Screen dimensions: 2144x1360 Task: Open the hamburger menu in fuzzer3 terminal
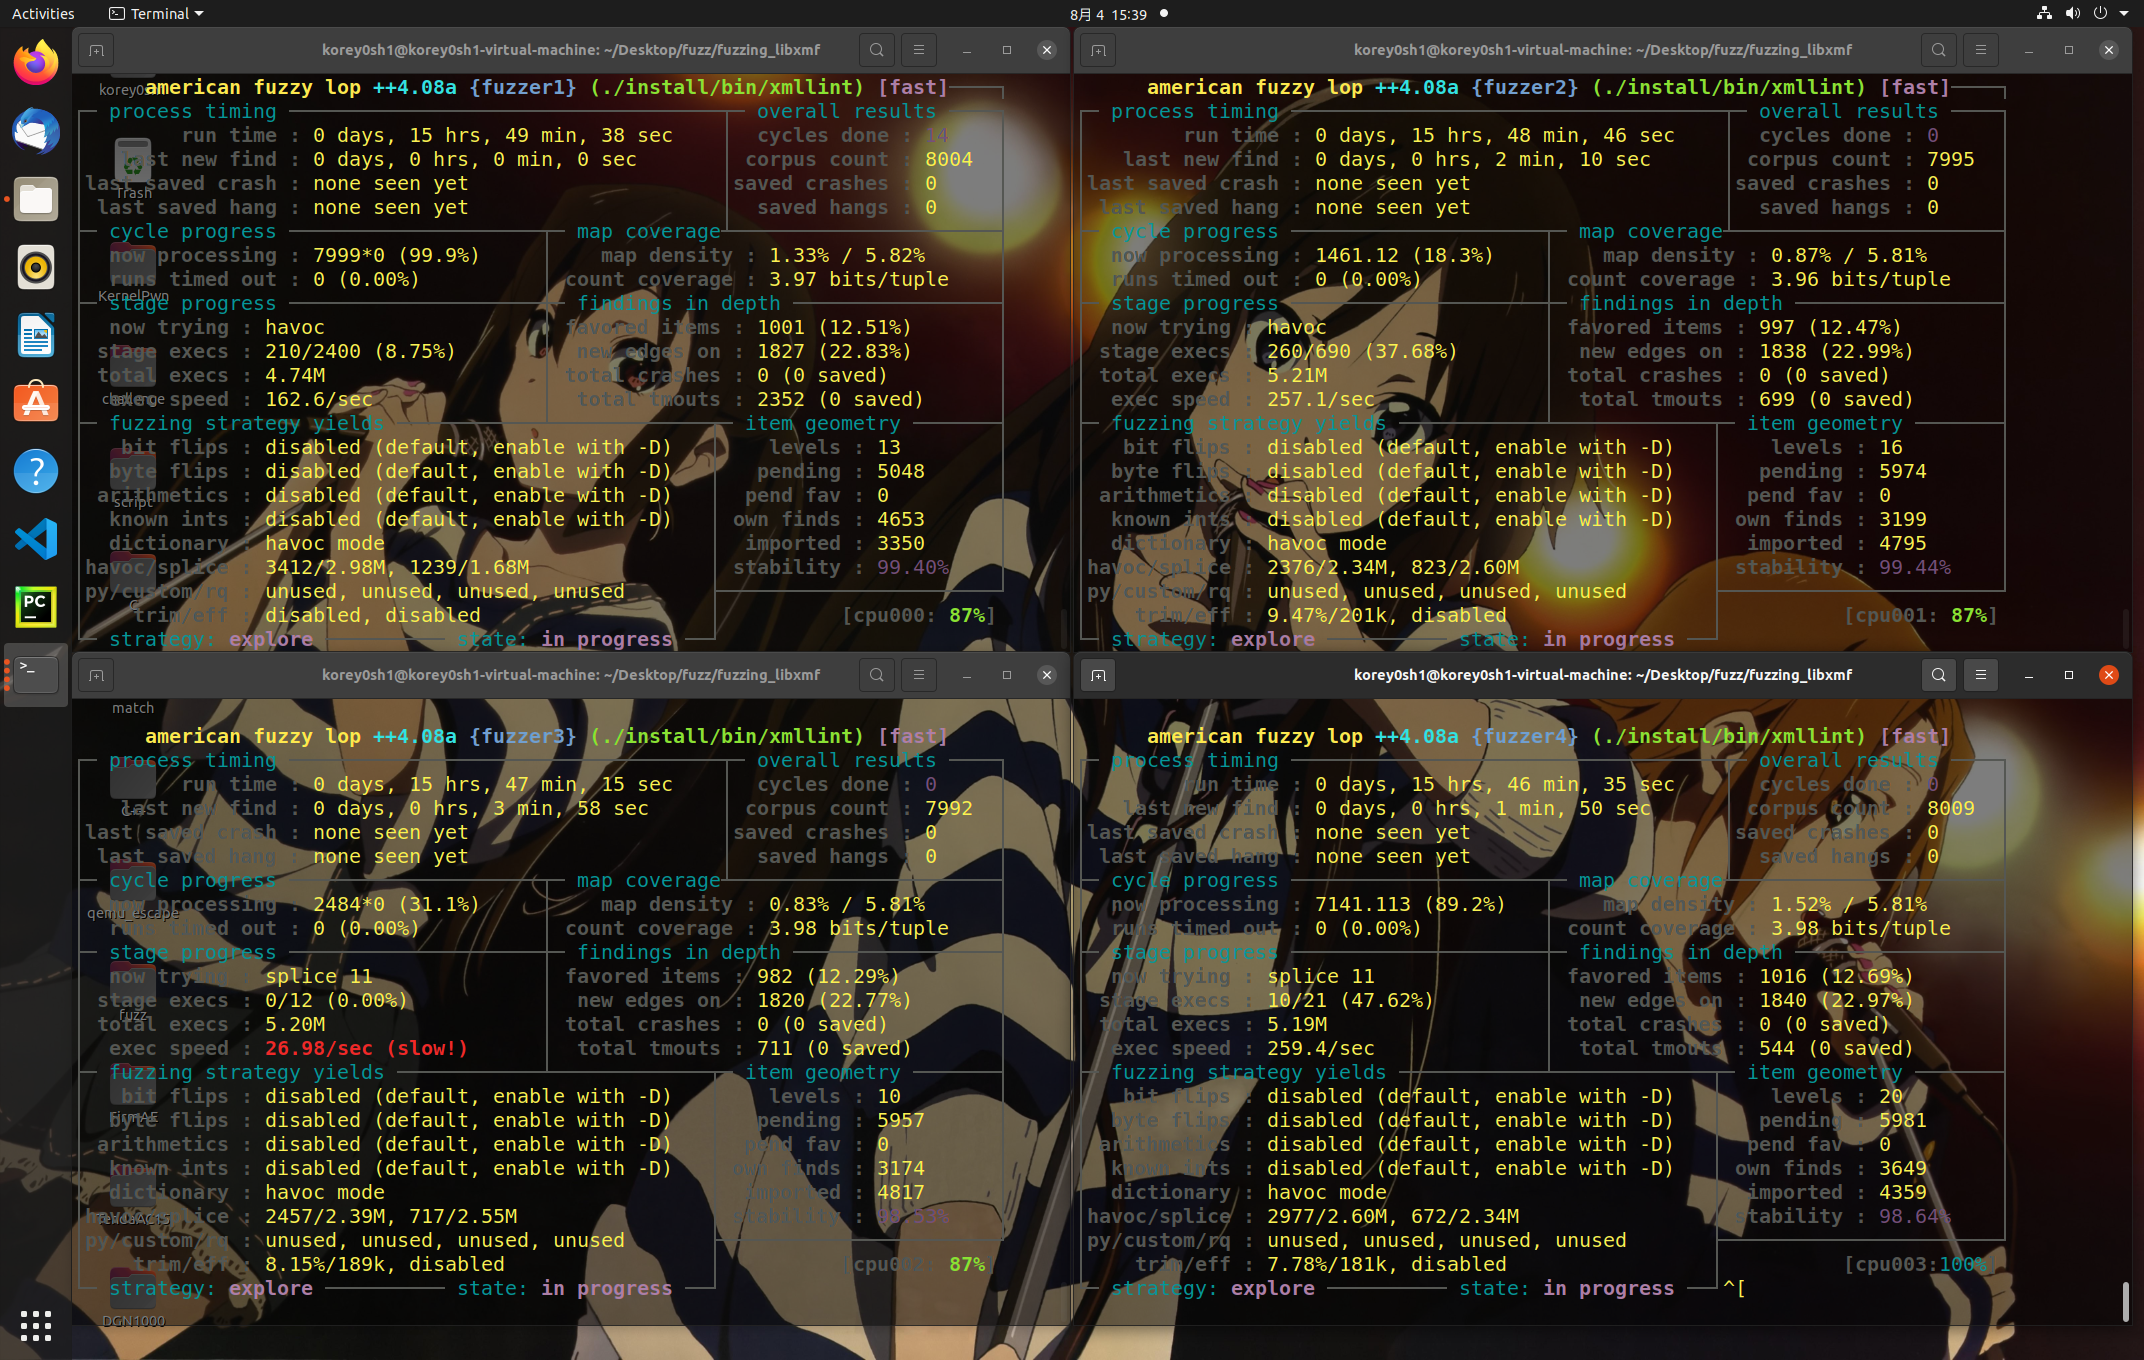coord(919,675)
